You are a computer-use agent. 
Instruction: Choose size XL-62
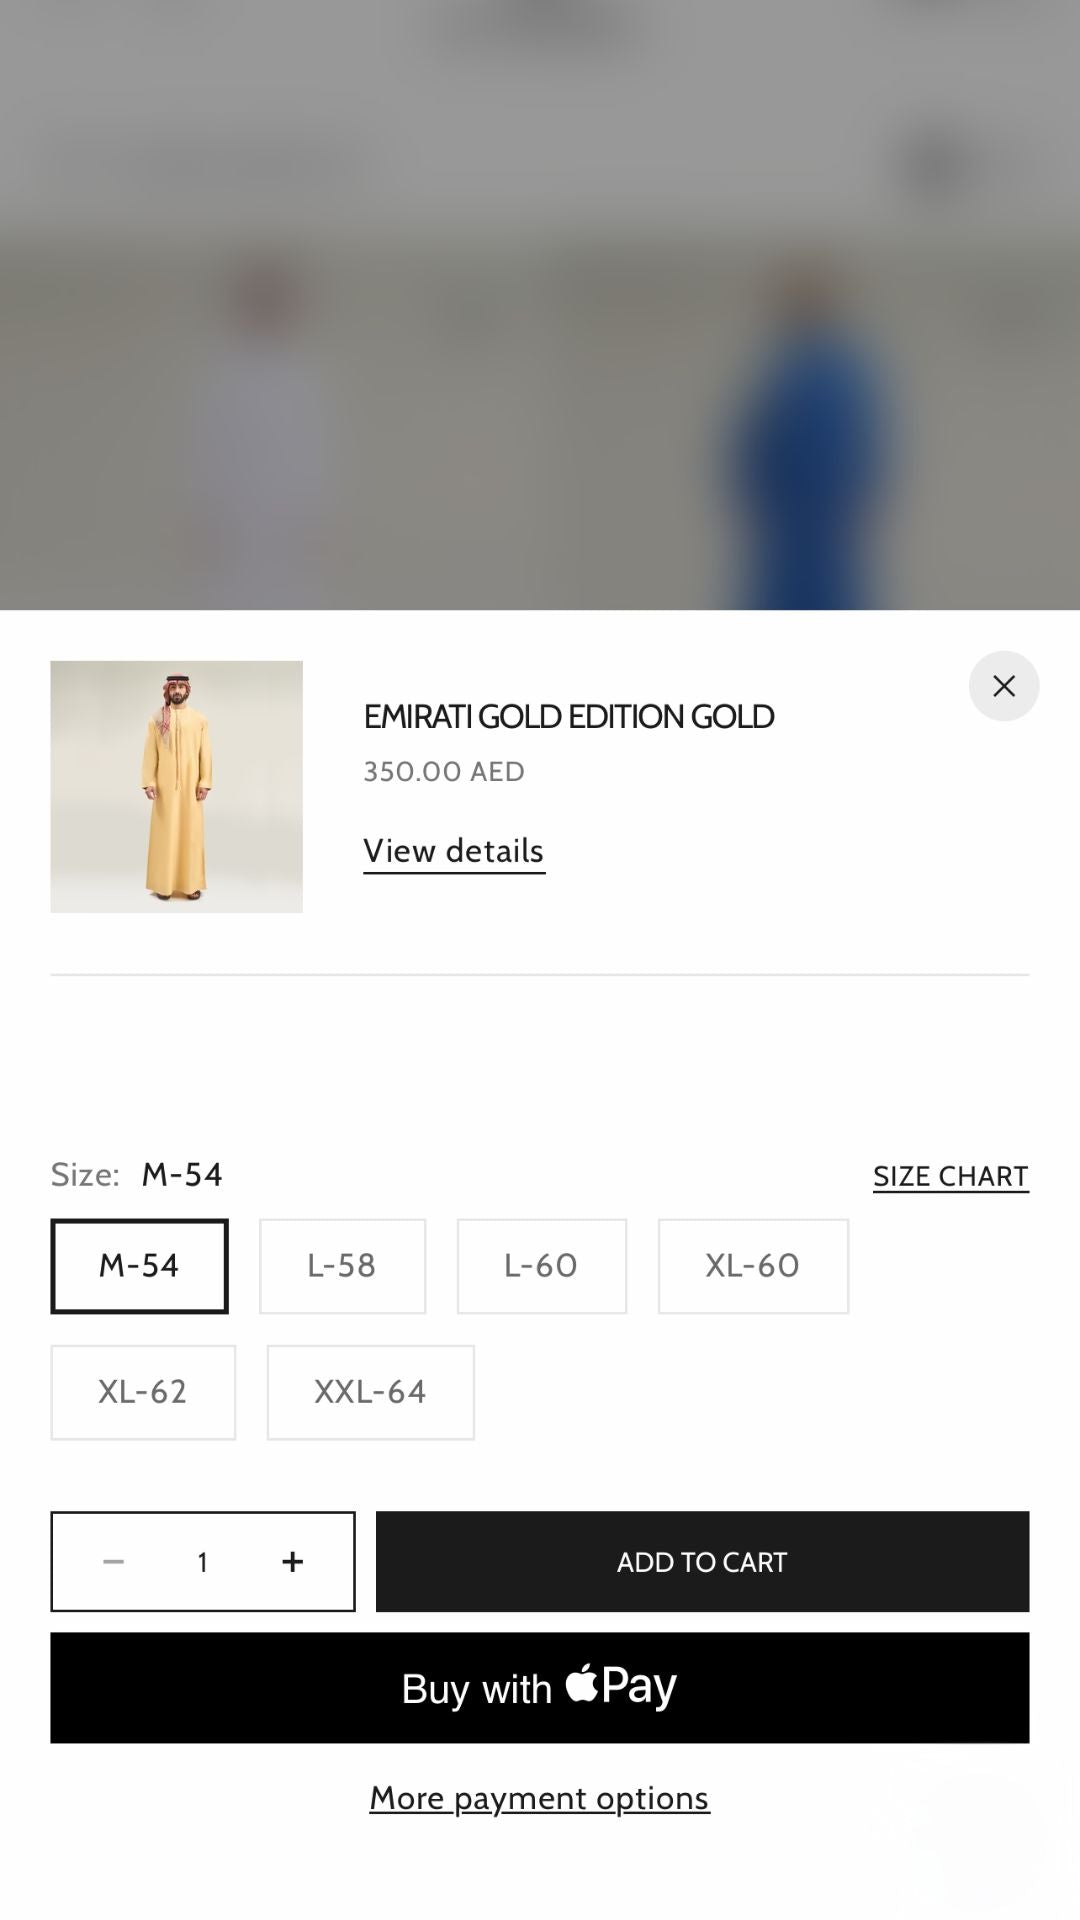coord(143,1391)
